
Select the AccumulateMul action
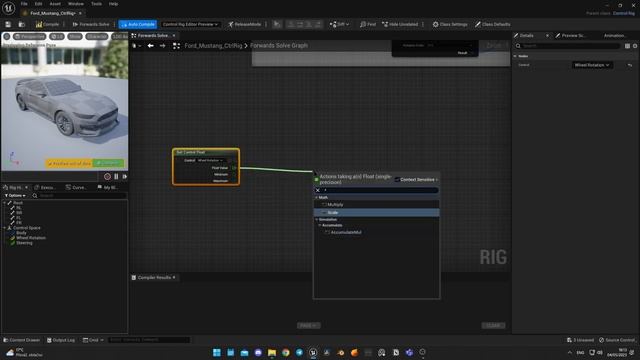point(346,232)
